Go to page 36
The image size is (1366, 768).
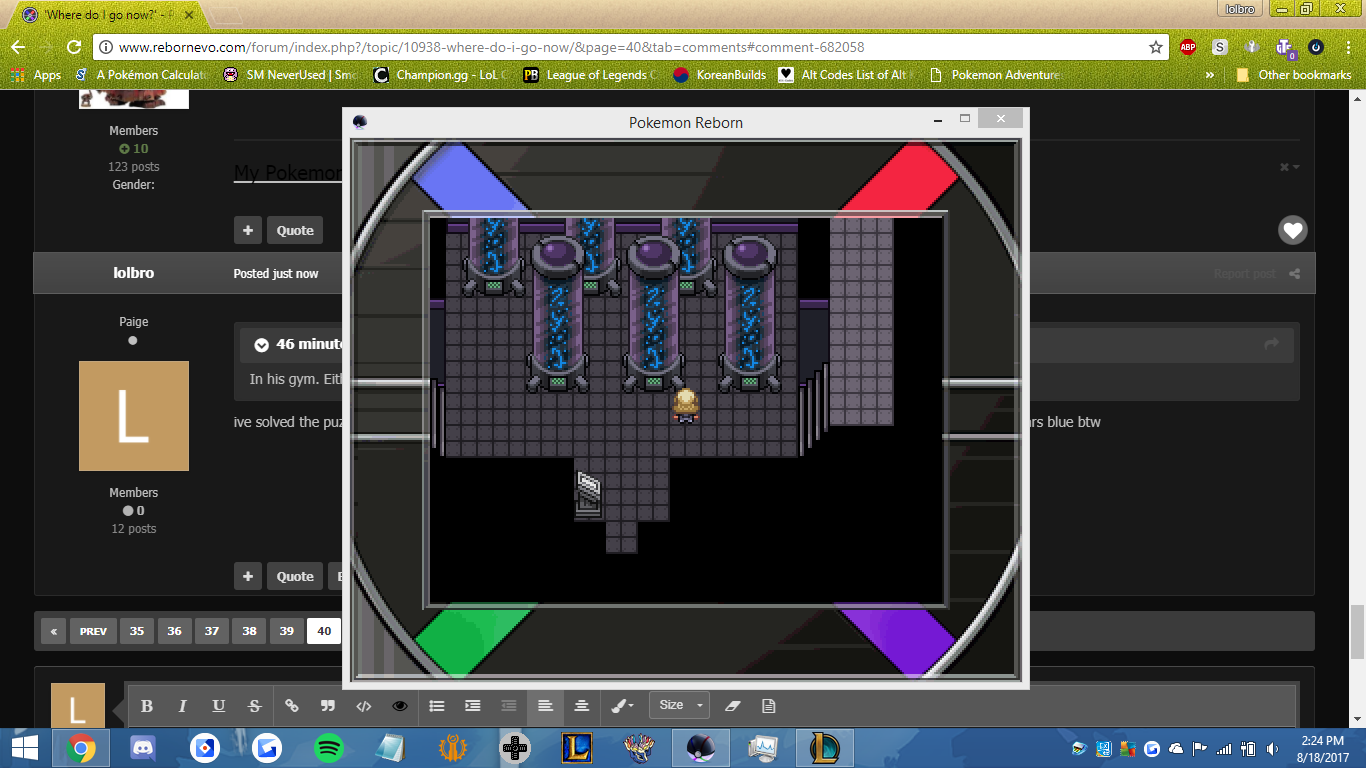click(x=175, y=631)
